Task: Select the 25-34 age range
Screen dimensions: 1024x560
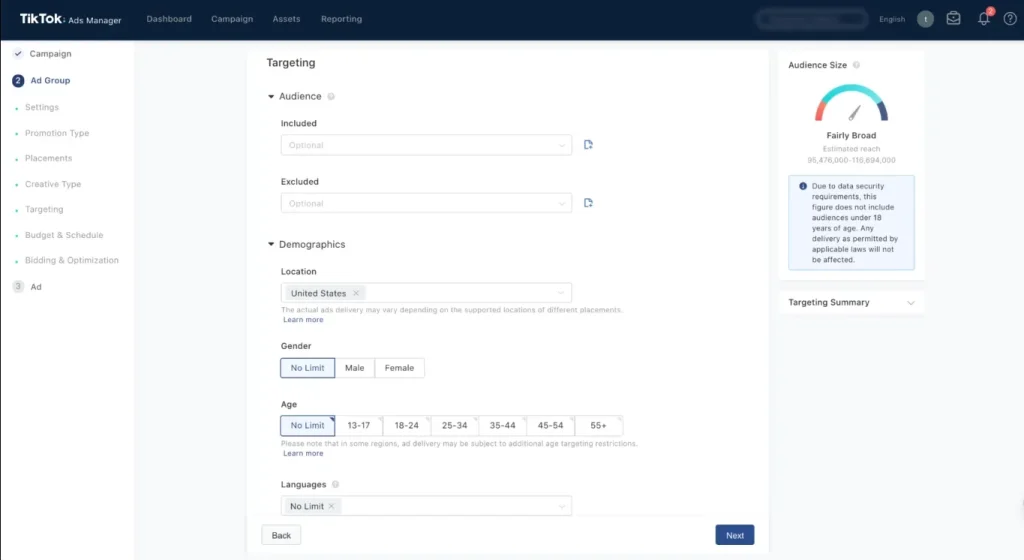Action: click(x=455, y=425)
